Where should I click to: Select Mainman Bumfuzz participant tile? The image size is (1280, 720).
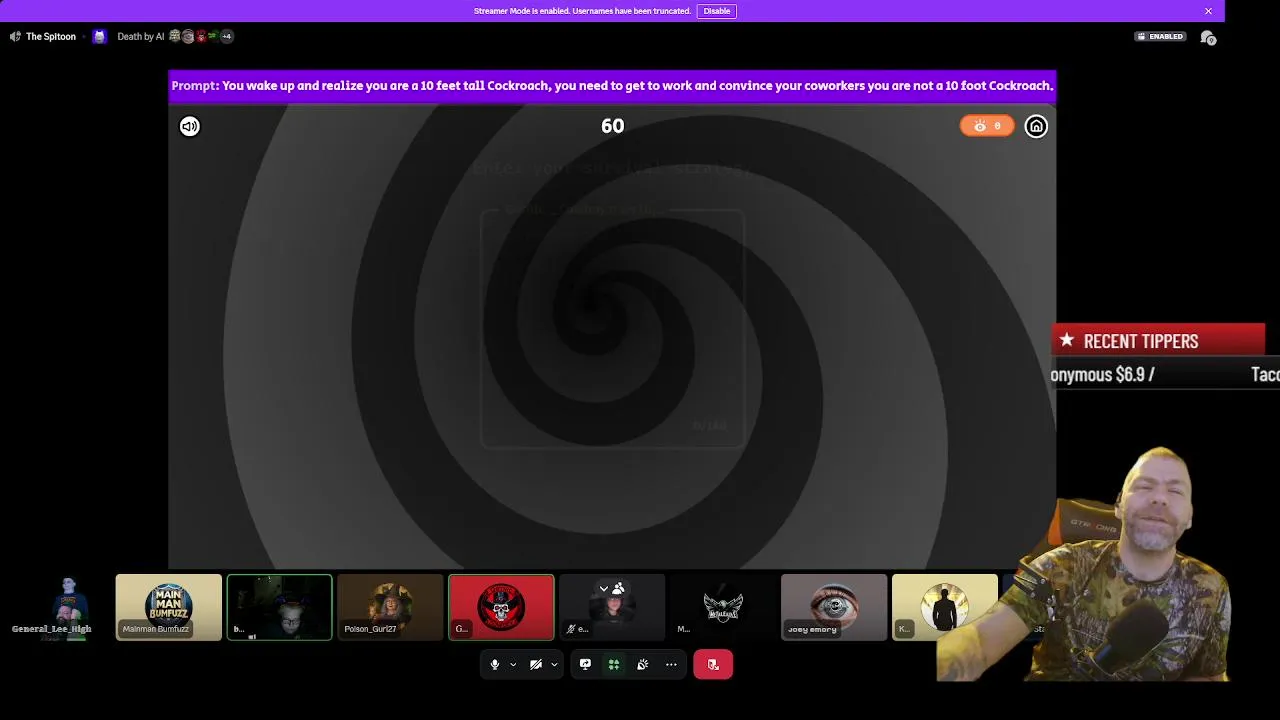click(168, 607)
